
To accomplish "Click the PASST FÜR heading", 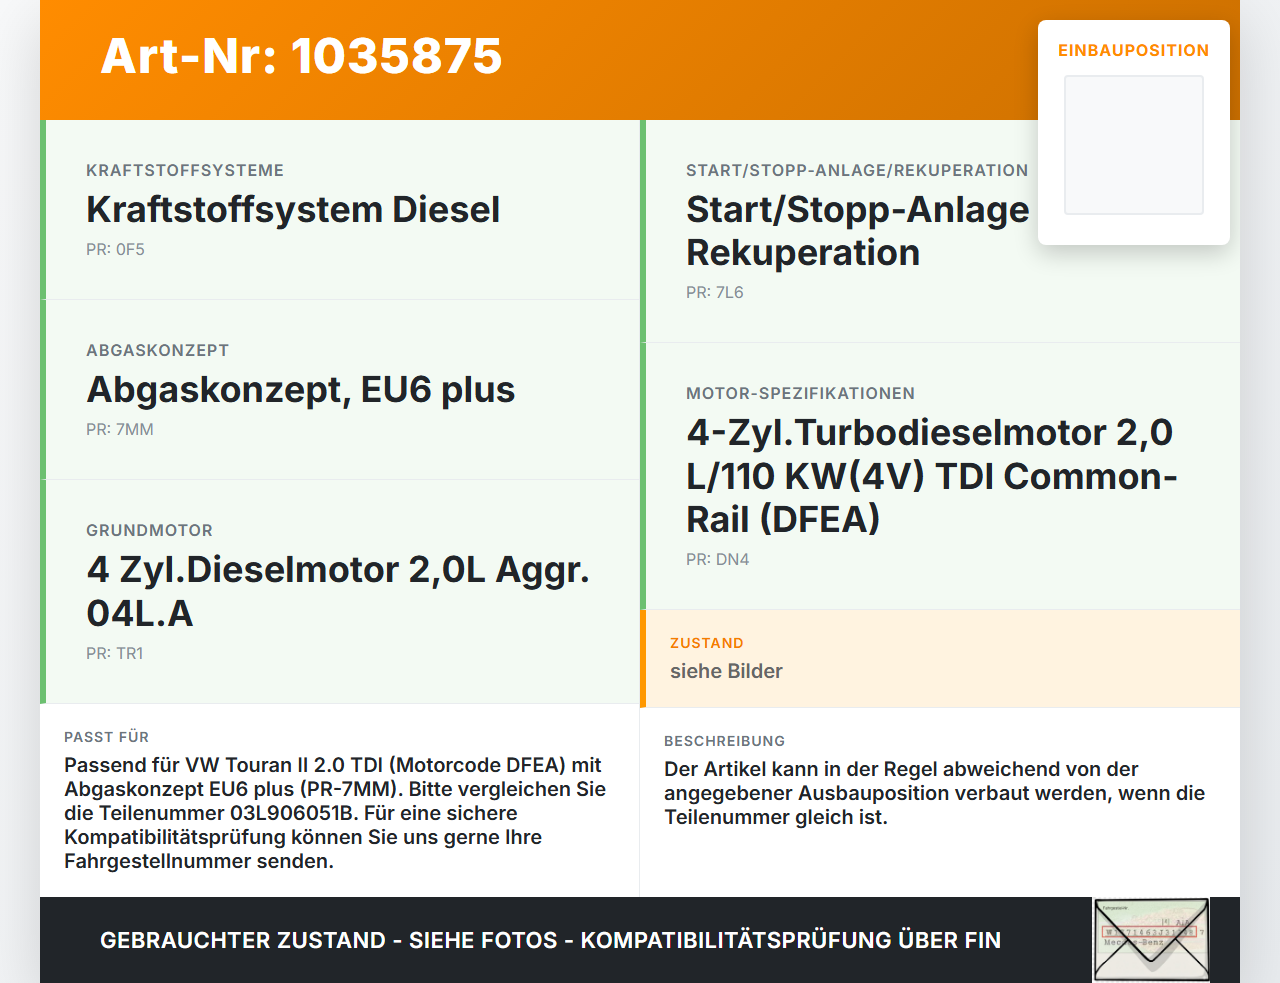I will click(x=106, y=737).
